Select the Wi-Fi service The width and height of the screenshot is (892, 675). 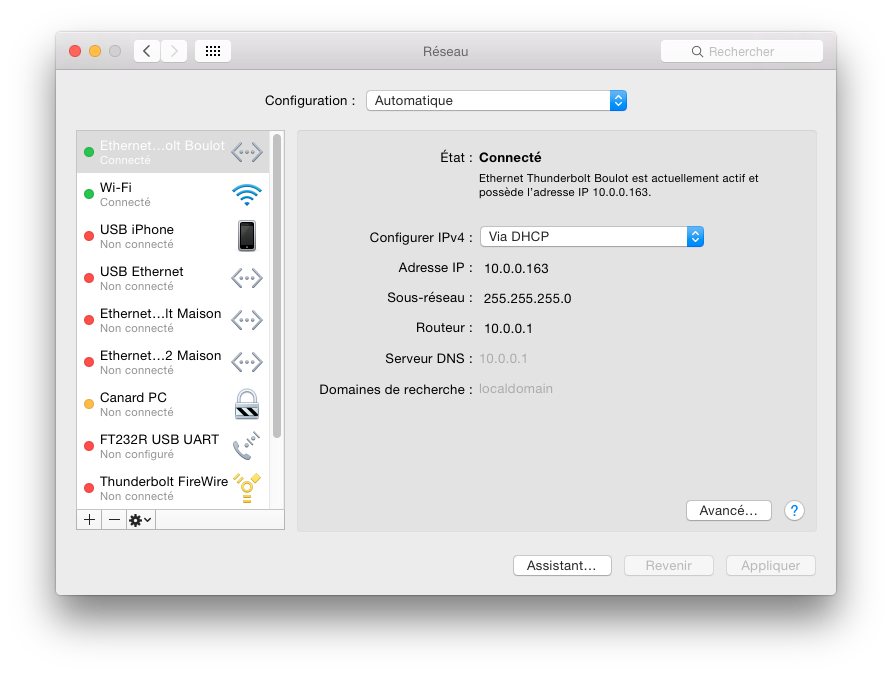click(x=173, y=194)
